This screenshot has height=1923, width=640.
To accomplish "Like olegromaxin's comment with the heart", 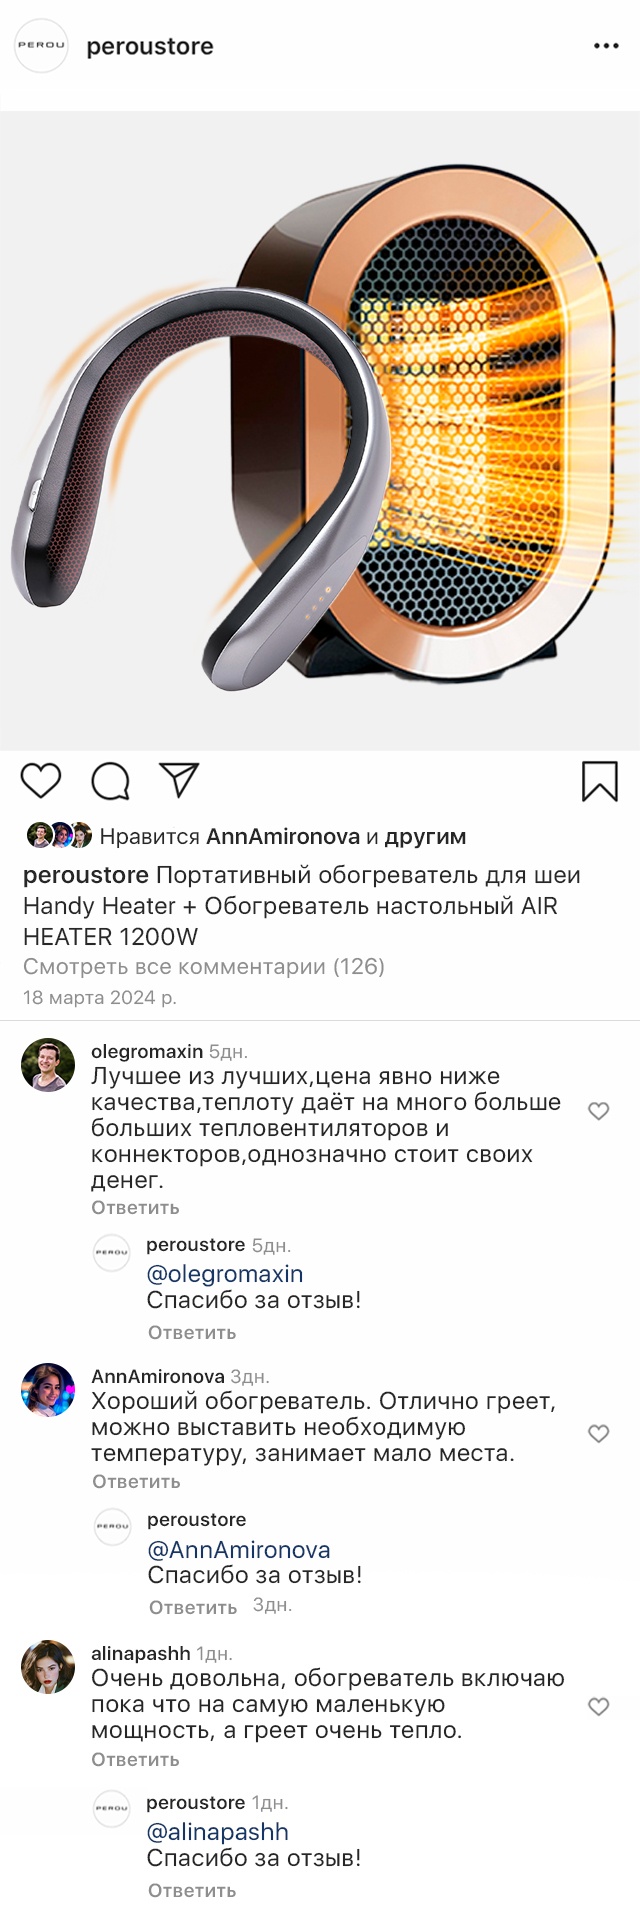I will [x=598, y=1111].
